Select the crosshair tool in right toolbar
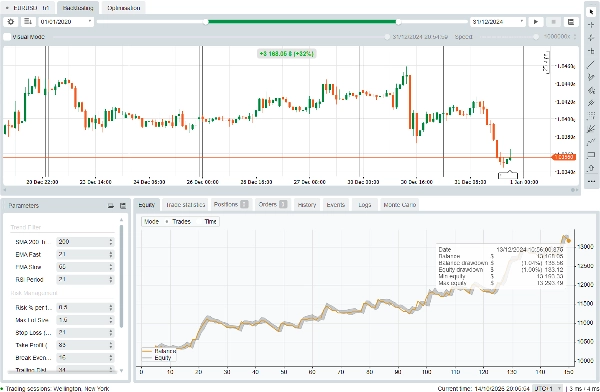This screenshot has width=600, height=392. click(x=591, y=25)
